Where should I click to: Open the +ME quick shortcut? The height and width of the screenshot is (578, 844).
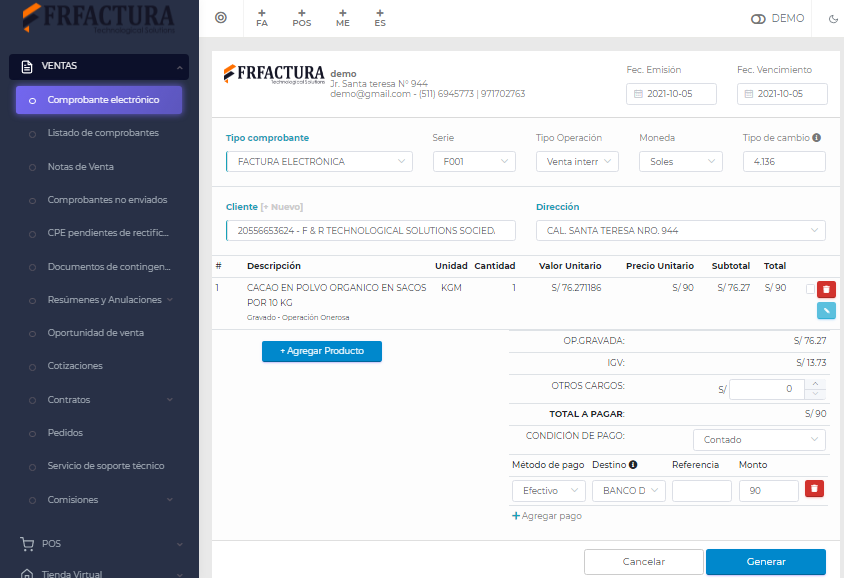pos(343,18)
